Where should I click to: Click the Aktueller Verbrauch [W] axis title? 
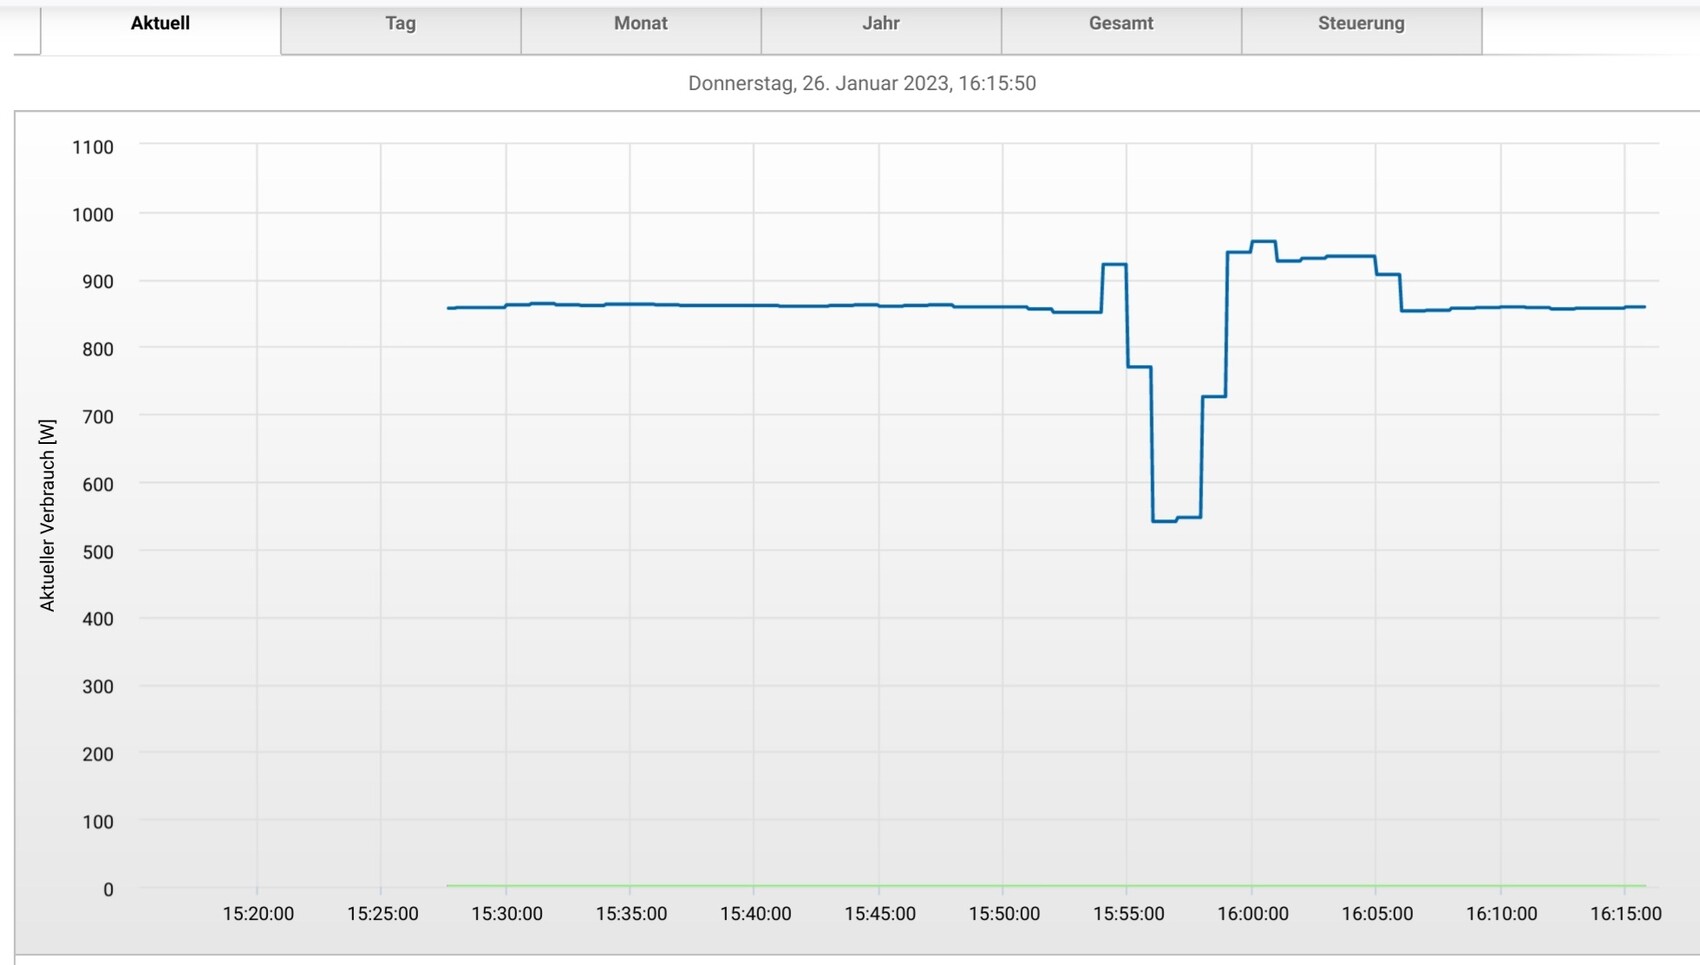pyautogui.click(x=47, y=515)
